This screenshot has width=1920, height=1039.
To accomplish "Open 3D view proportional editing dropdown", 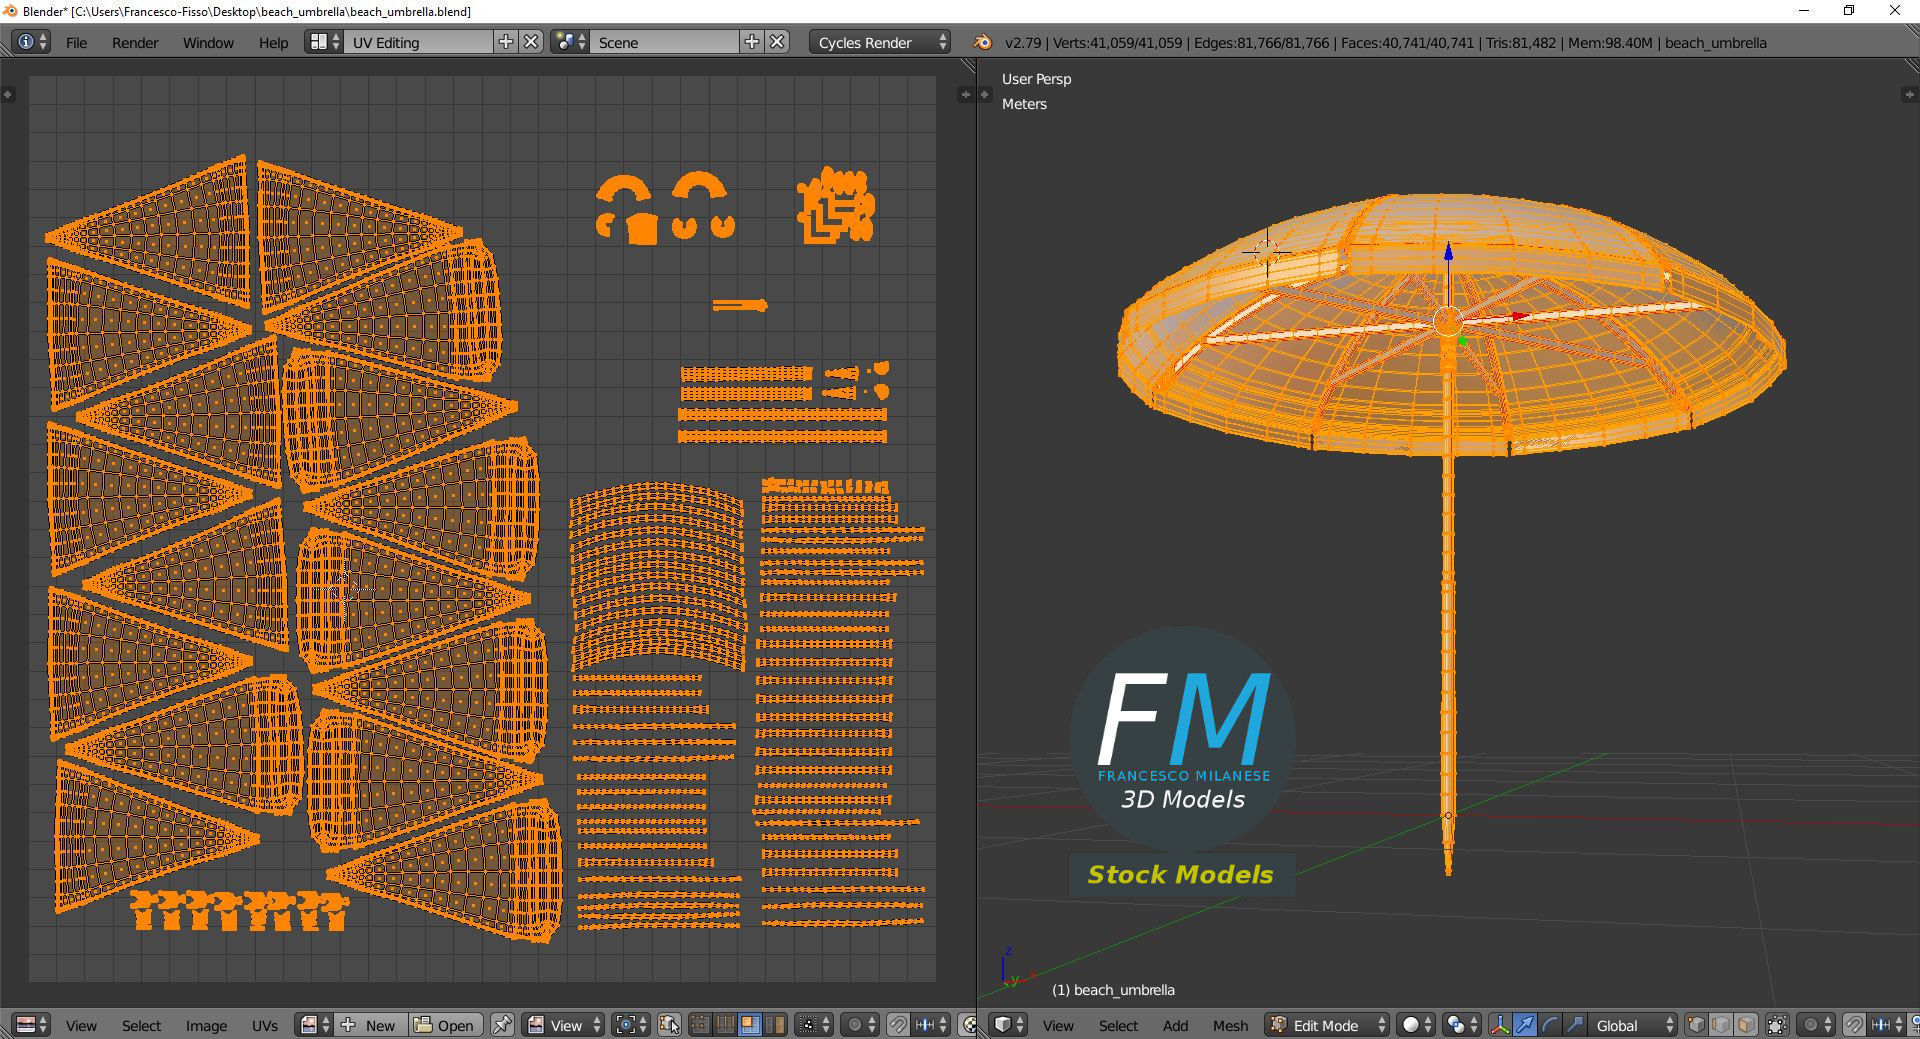I will pyautogui.click(x=1816, y=1025).
